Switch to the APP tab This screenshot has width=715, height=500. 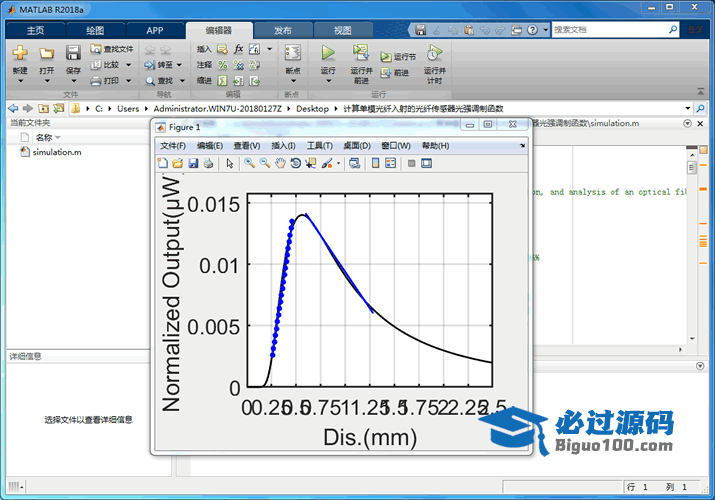[155, 31]
